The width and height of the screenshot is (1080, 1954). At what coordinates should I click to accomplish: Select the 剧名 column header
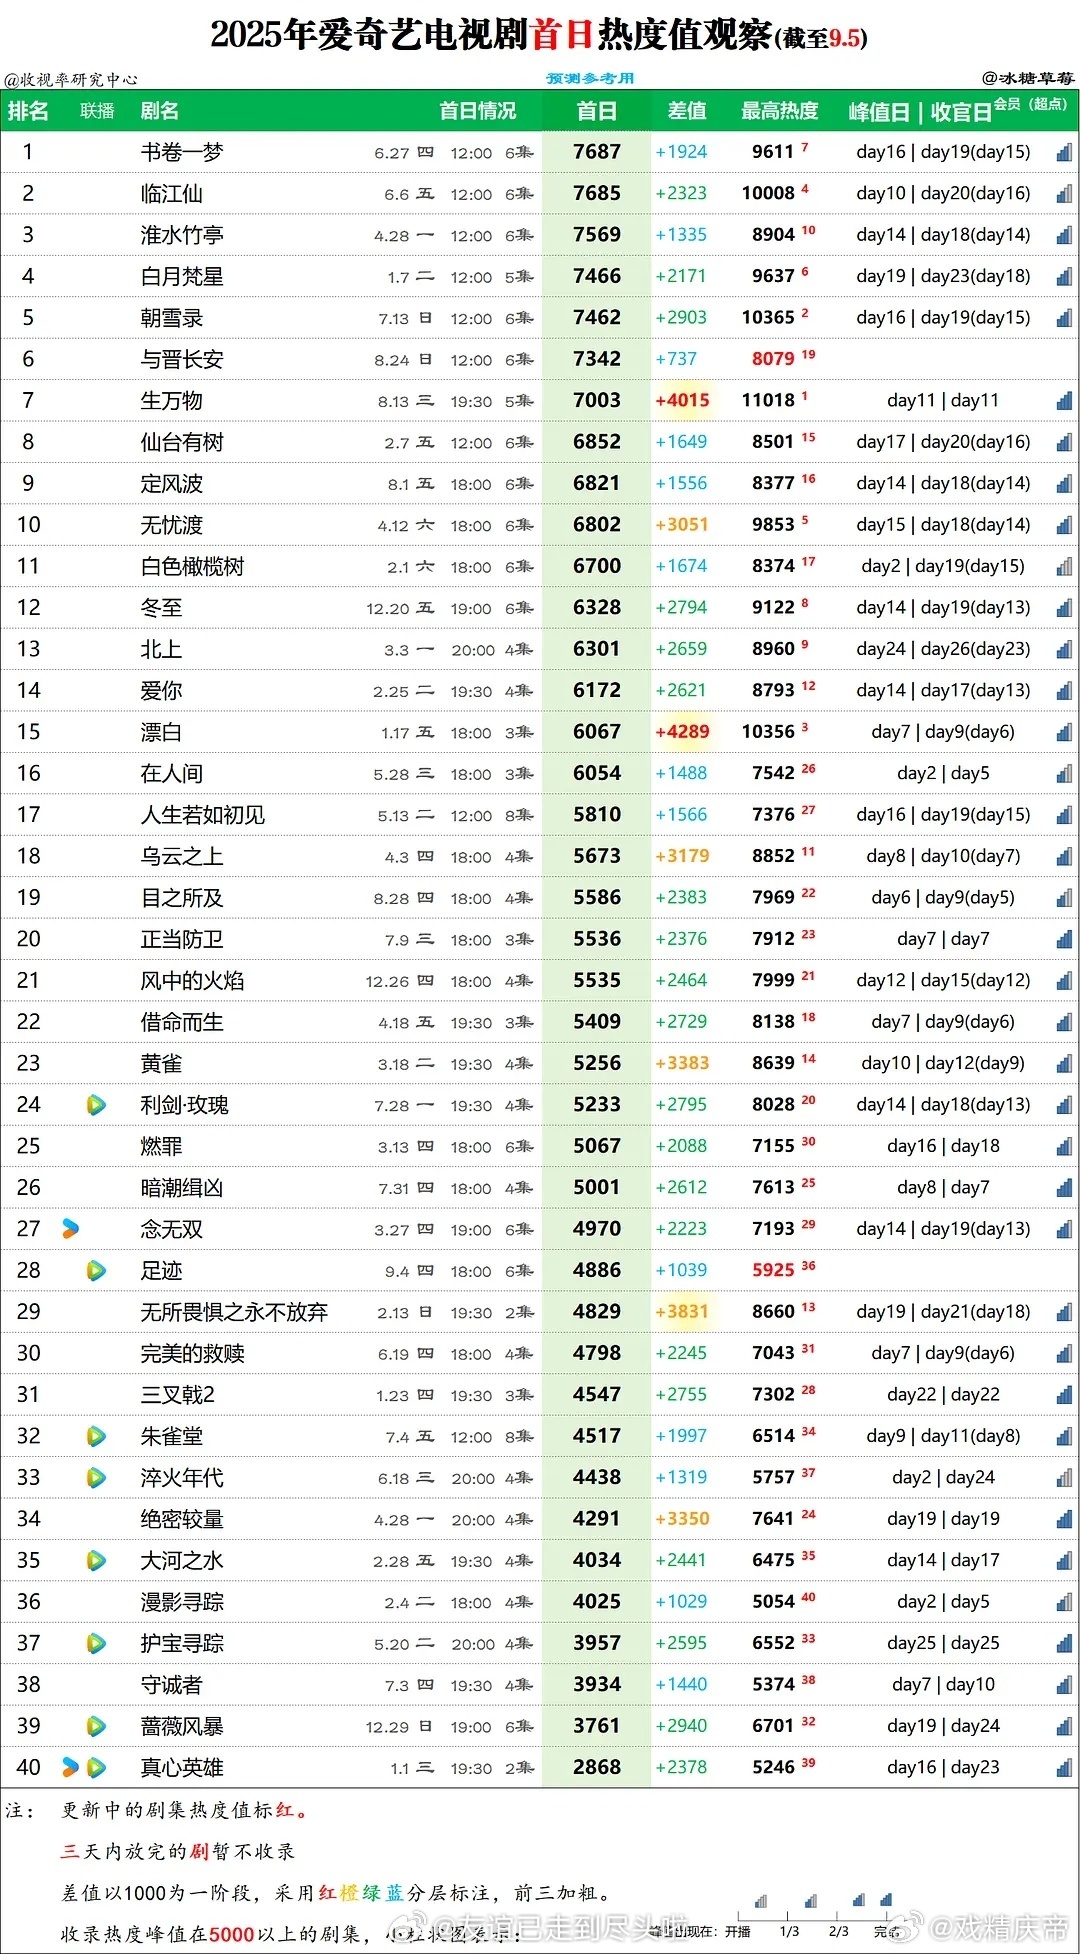(x=160, y=111)
